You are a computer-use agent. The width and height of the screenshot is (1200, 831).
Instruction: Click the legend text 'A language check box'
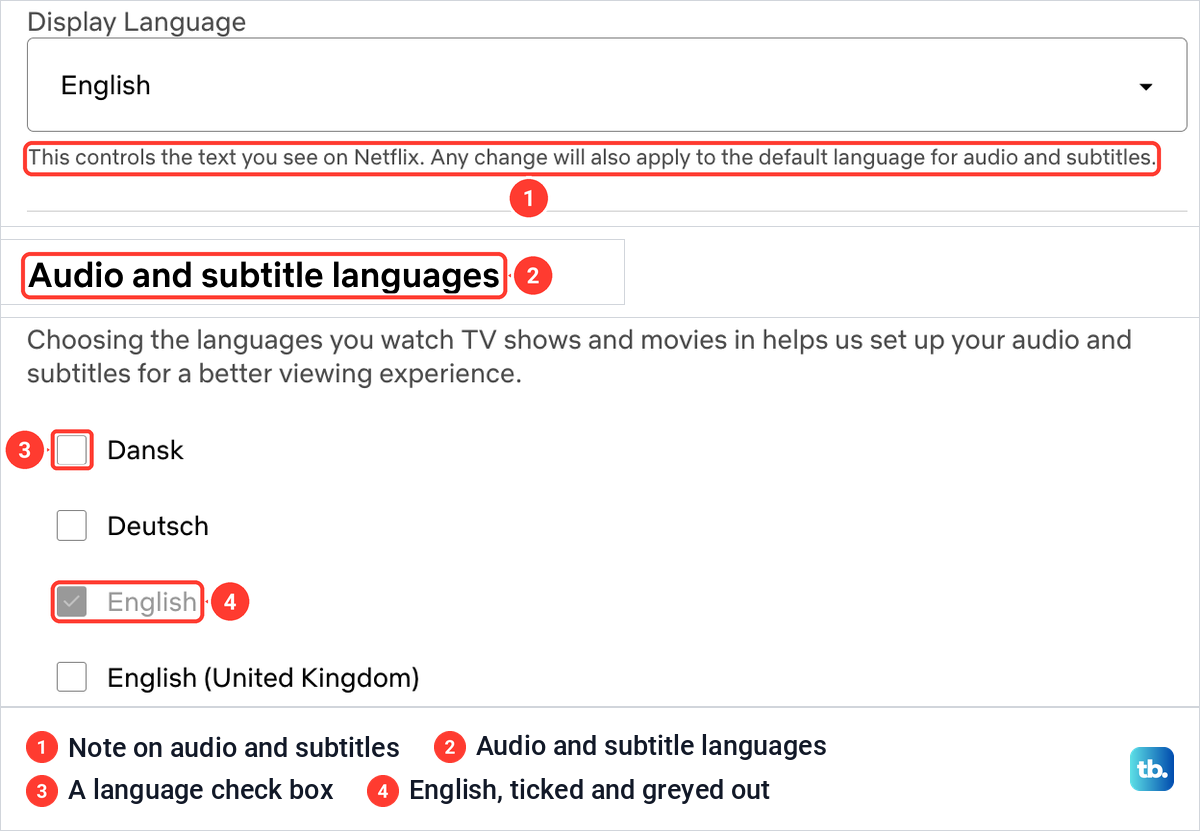coord(201,790)
